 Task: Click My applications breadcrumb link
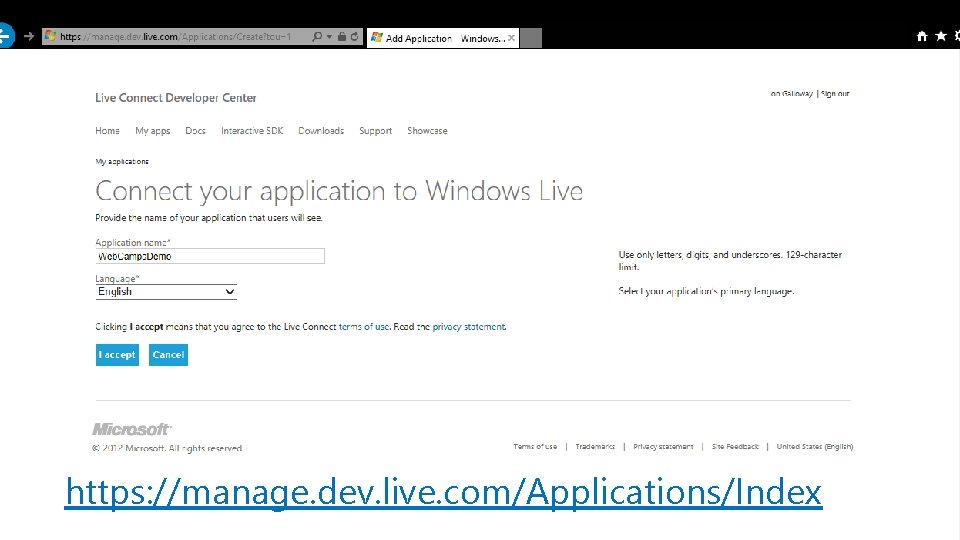tap(122, 162)
